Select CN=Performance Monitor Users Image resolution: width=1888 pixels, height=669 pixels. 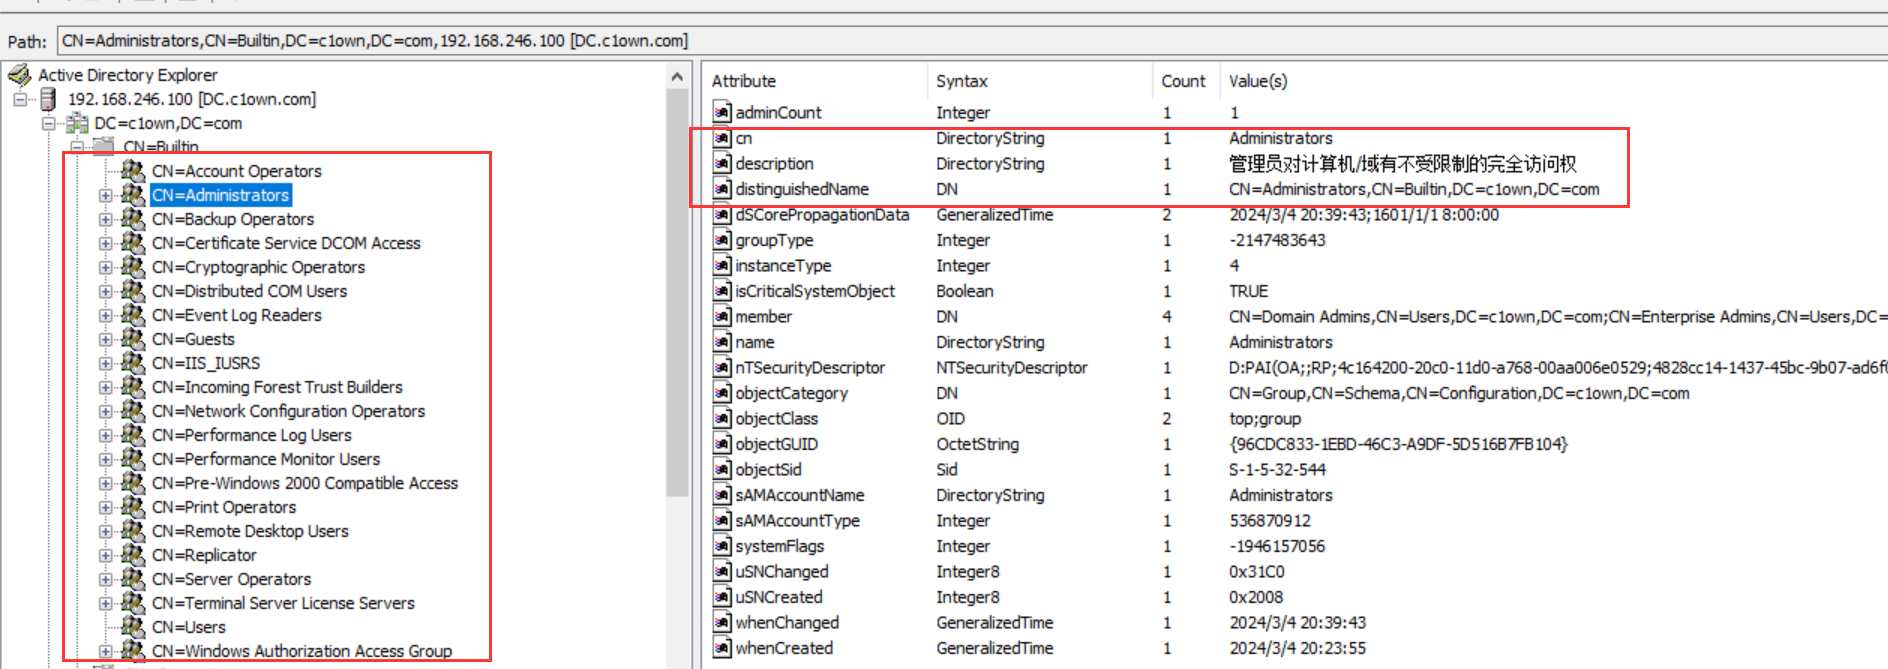266,459
